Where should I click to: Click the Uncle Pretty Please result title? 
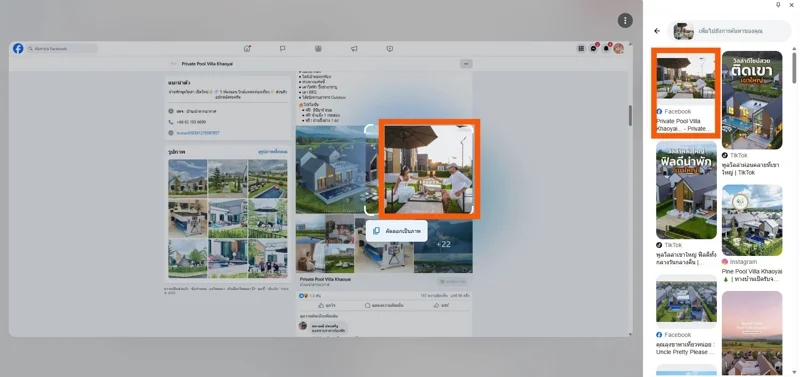pos(686,348)
